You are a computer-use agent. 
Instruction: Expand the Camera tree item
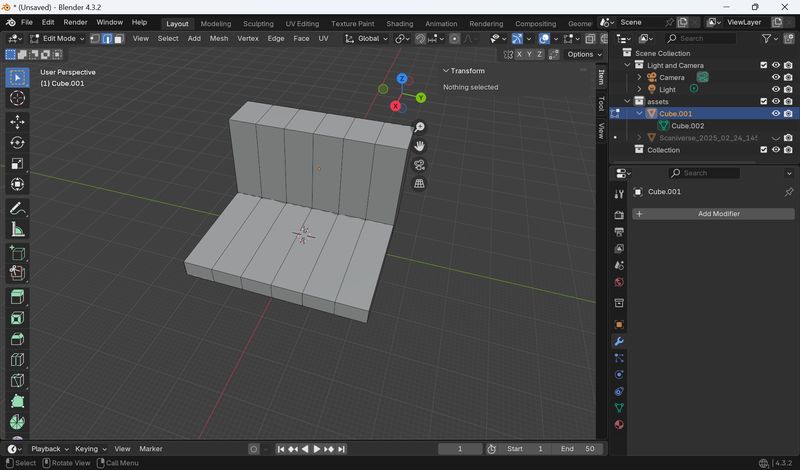pos(639,78)
